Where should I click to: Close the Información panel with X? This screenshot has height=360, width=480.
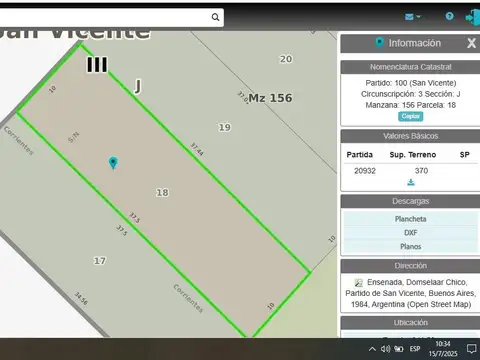(x=471, y=43)
